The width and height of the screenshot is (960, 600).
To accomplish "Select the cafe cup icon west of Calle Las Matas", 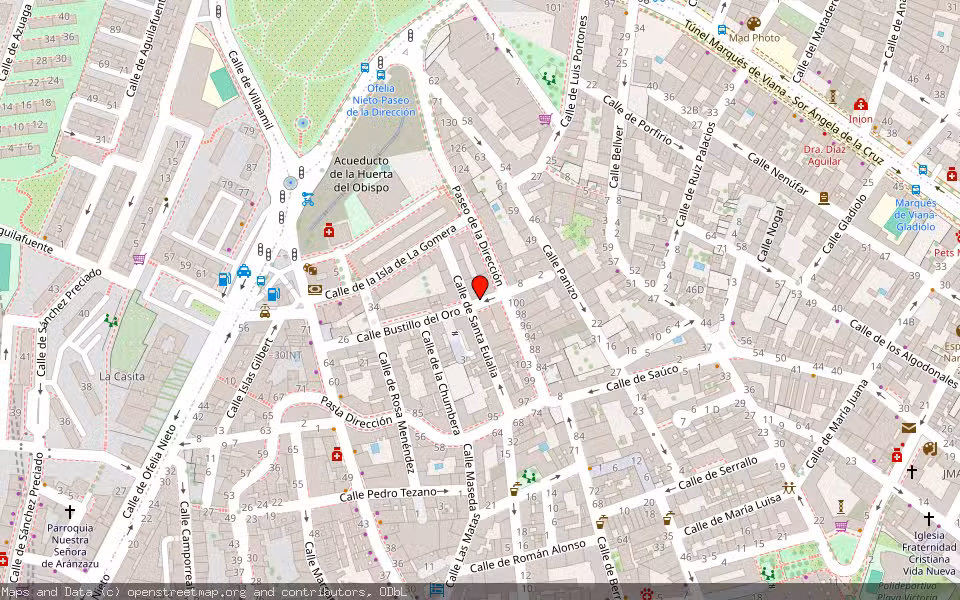I will pyautogui.click(x=516, y=490).
